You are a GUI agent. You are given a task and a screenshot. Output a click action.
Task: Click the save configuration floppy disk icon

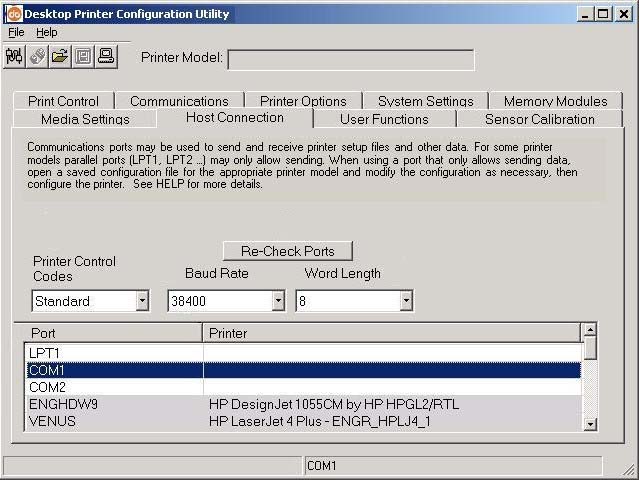click(x=83, y=57)
